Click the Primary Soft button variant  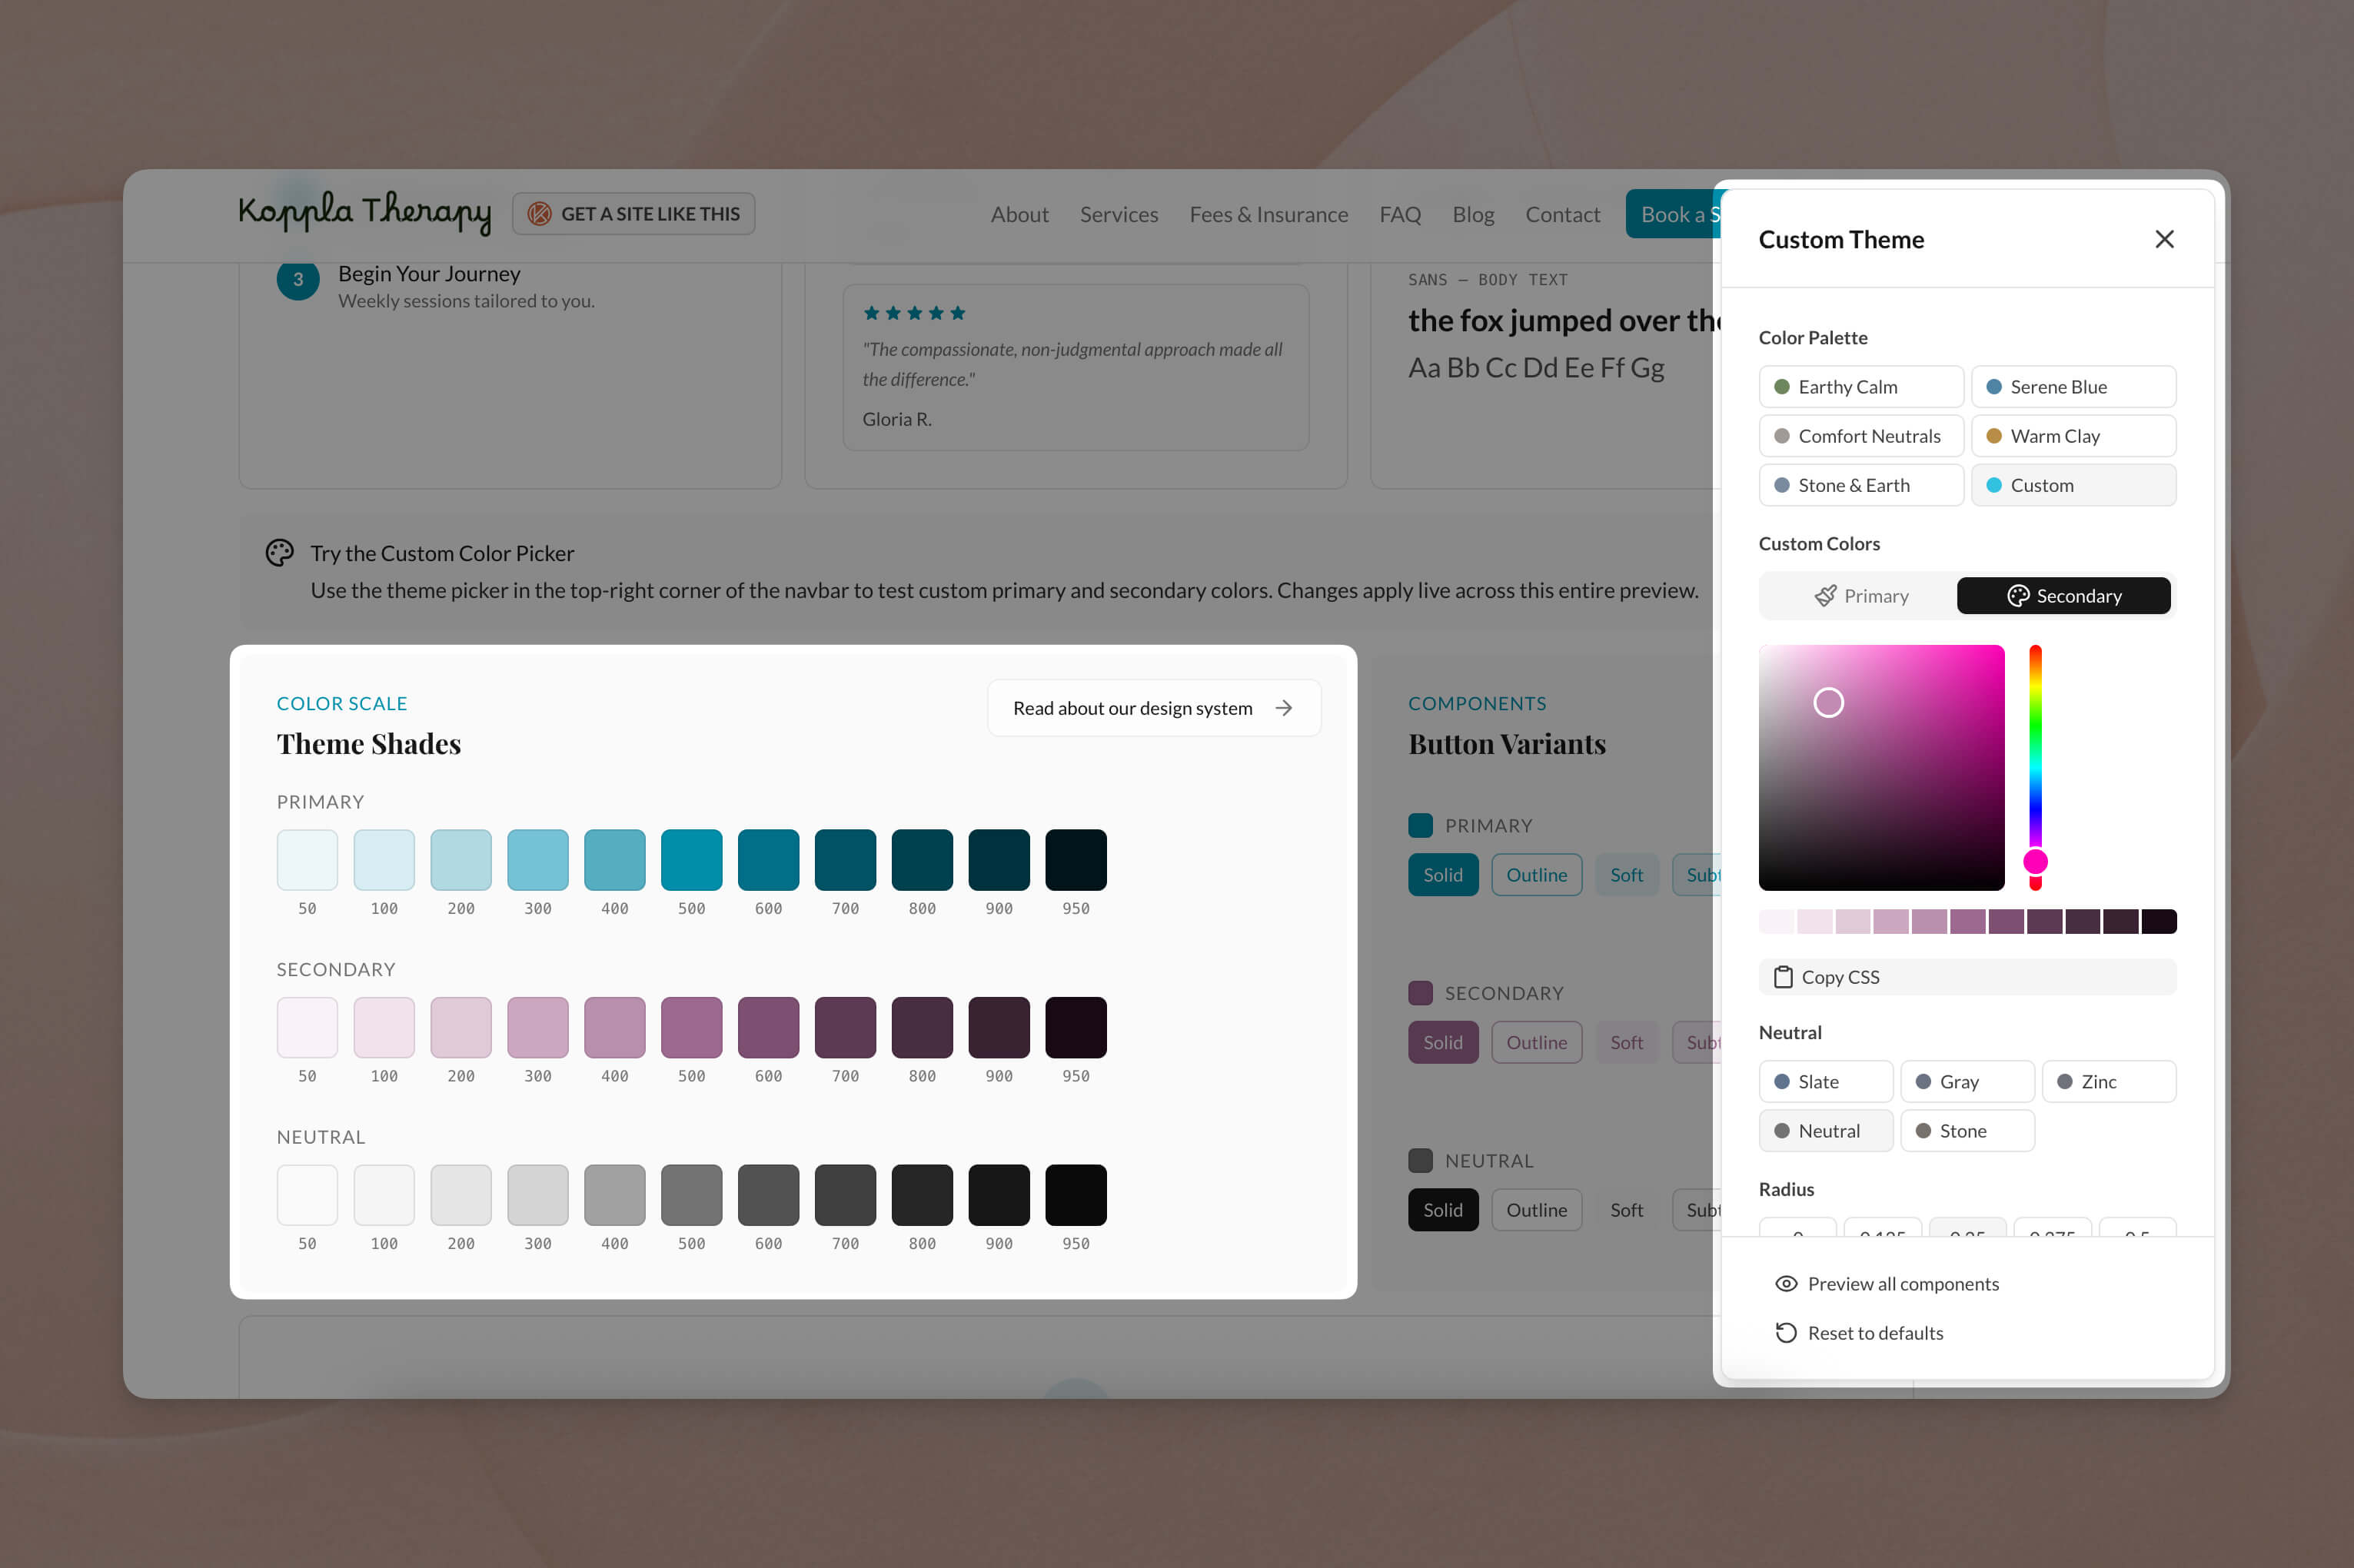1626,875
